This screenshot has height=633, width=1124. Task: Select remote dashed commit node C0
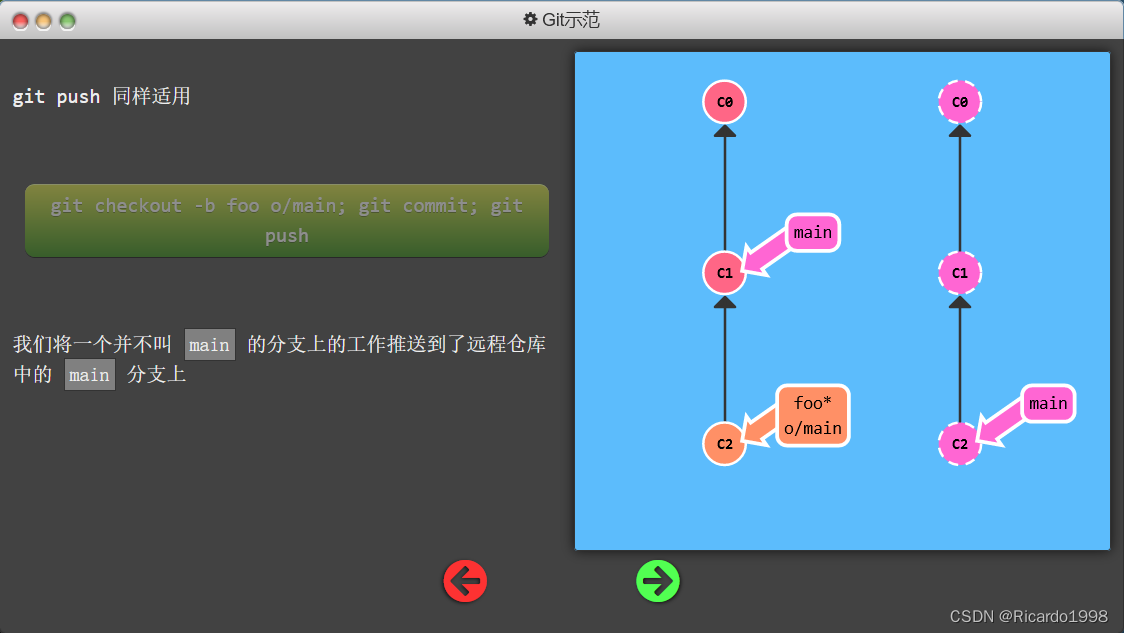click(960, 102)
